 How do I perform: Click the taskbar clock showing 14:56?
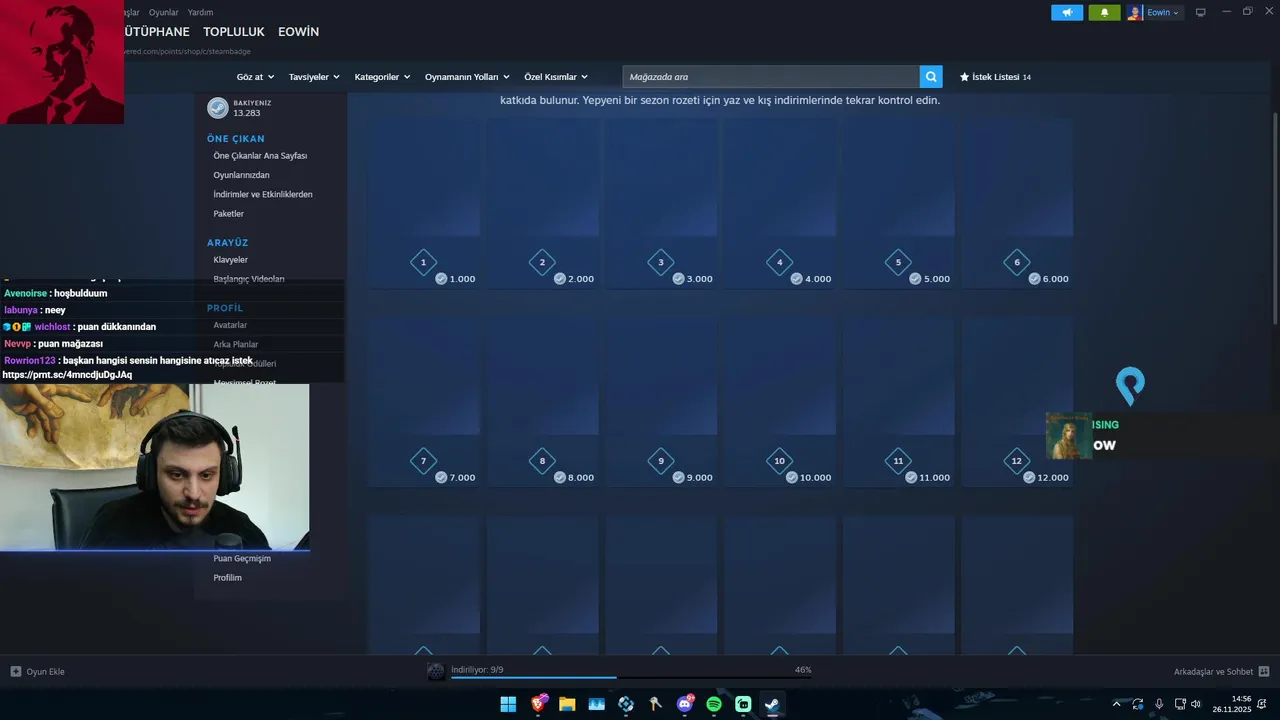click(x=1232, y=704)
